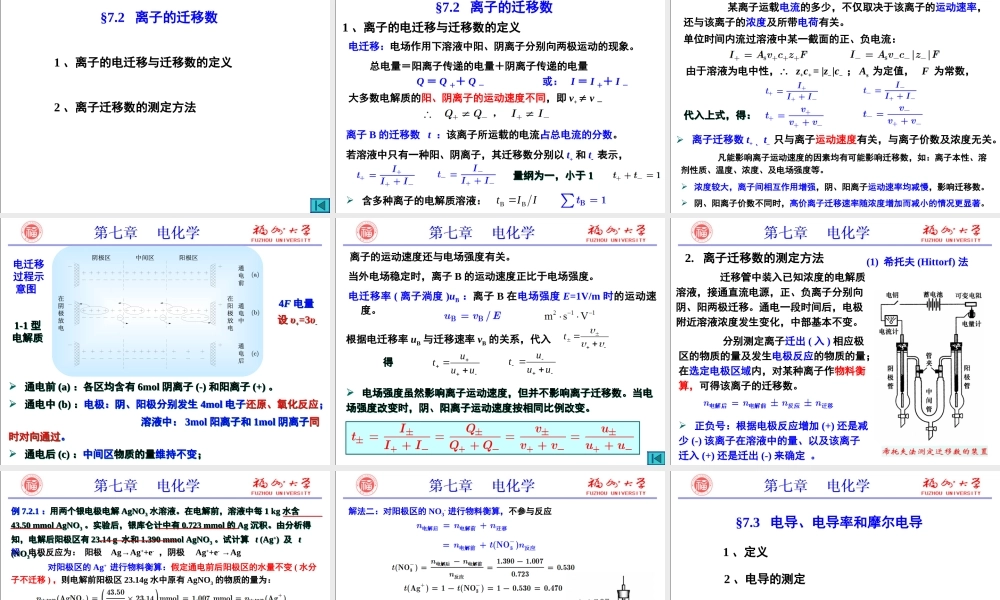This screenshot has width=1000, height=600.
Task: Click the back-navigation arrow button on the first slide
Action: tap(318, 205)
